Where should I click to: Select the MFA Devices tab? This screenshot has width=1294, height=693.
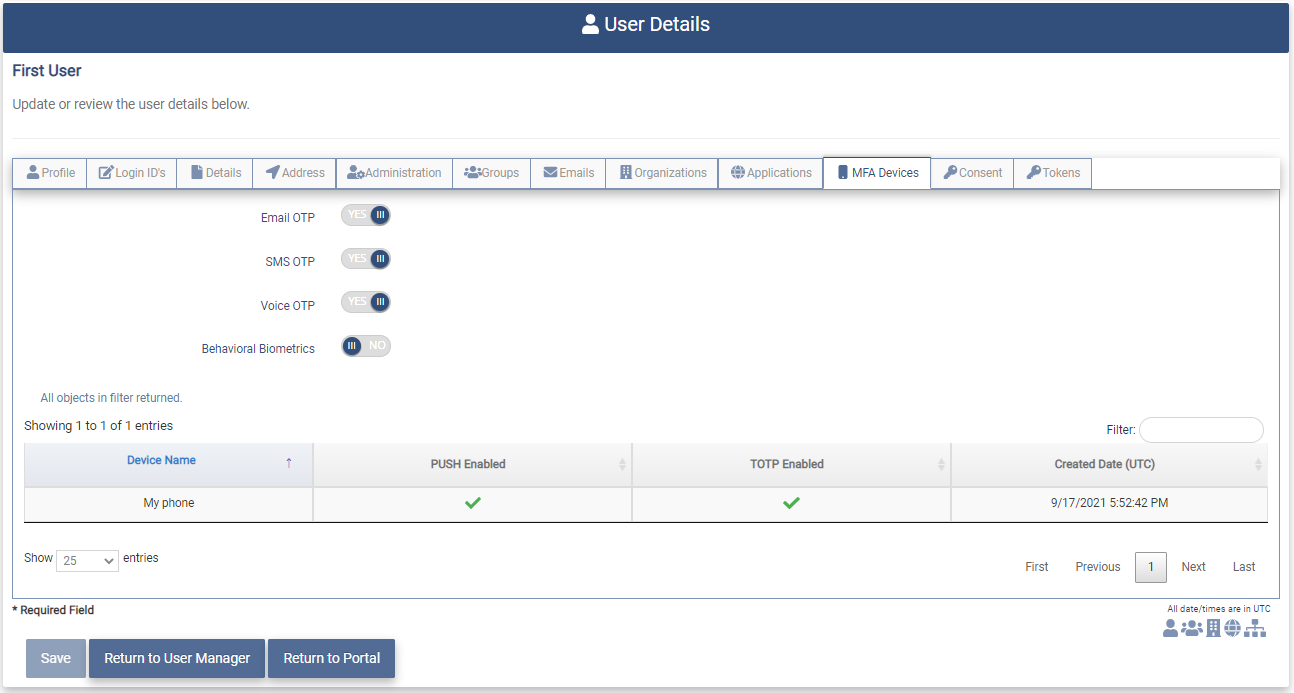(x=877, y=173)
